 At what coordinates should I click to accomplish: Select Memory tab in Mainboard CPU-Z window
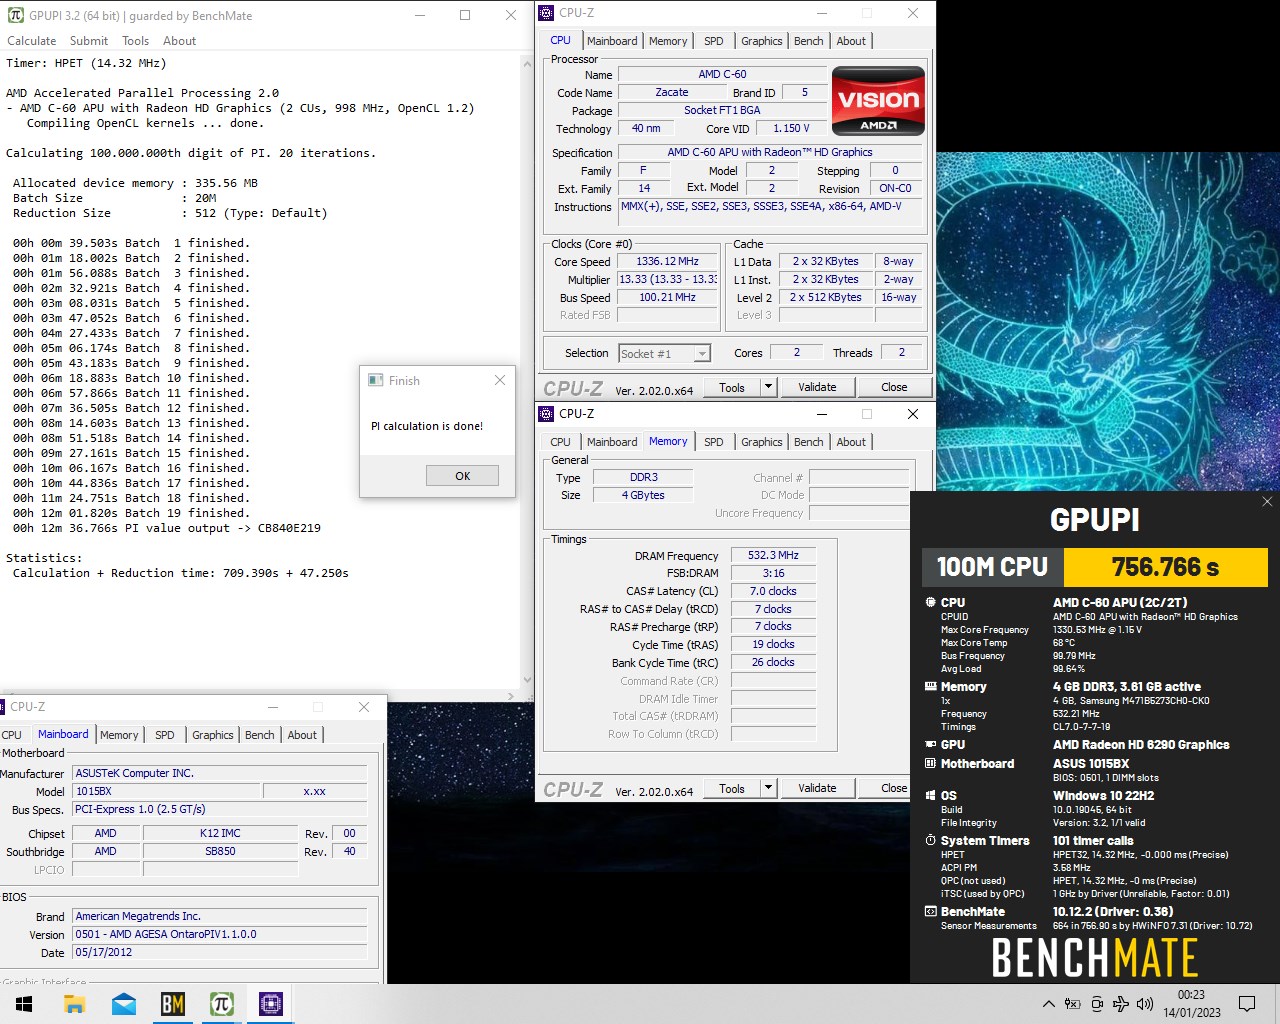point(119,735)
